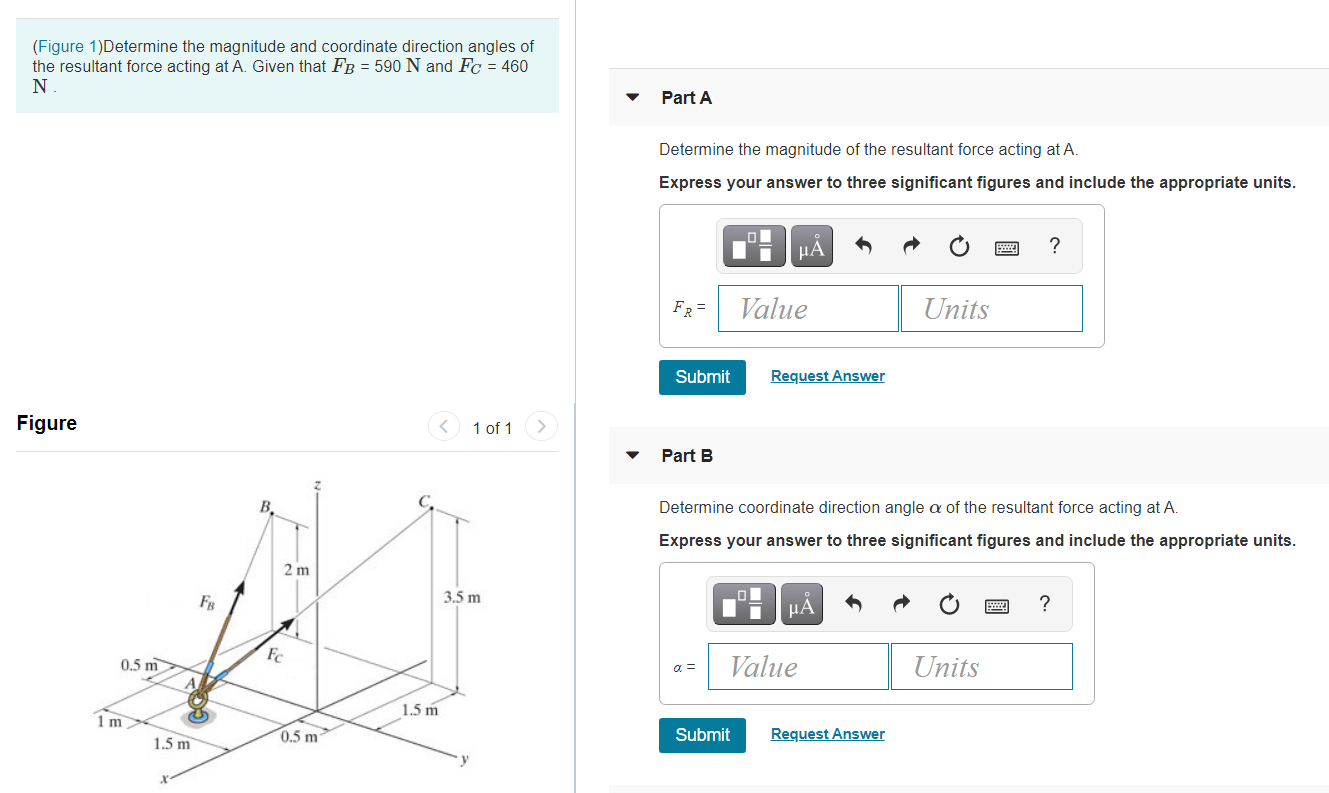Screen dimensions: 1329x793
Task: Open the equation template icon in Part A
Action: click(x=753, y=245)
